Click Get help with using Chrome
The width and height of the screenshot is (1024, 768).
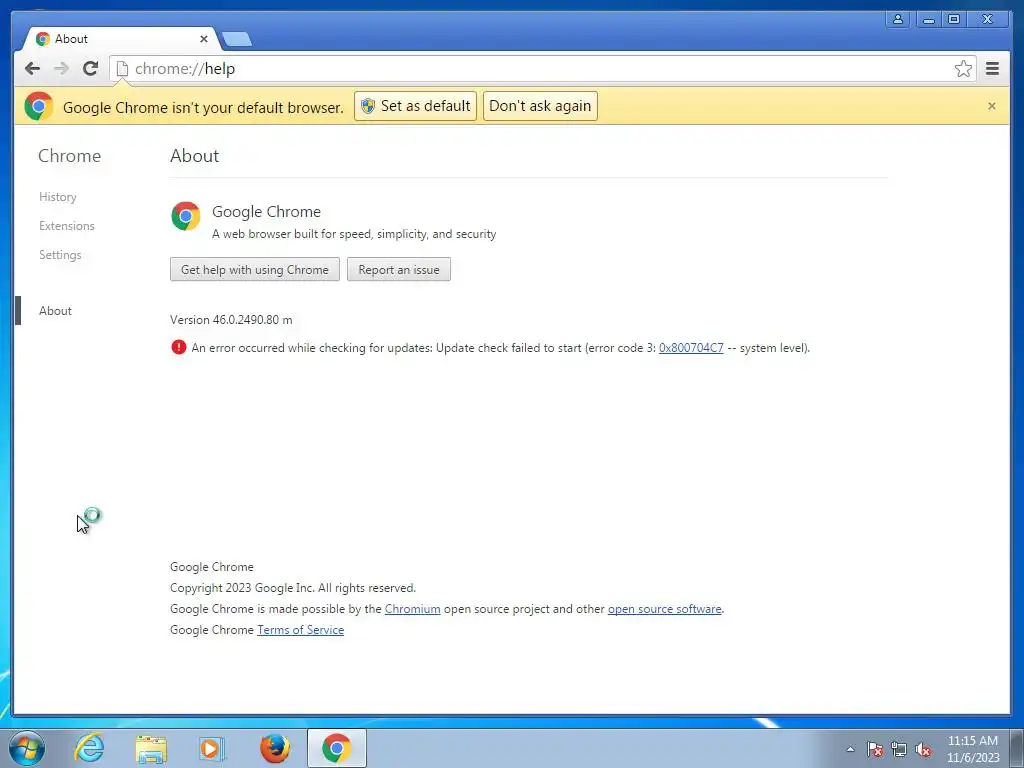(x=255, y=269)
